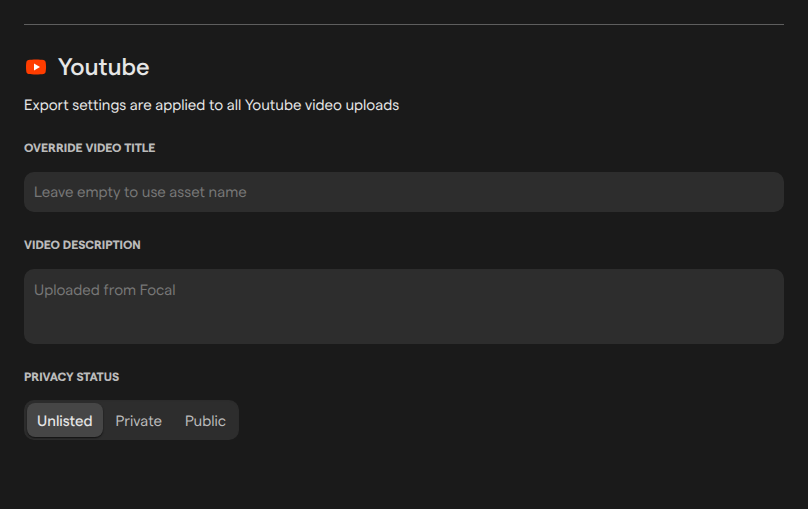Image resolution: width=808 pixels, height=509 pixels.
Task: Select Unlisted privacy status
Action: 65,420
